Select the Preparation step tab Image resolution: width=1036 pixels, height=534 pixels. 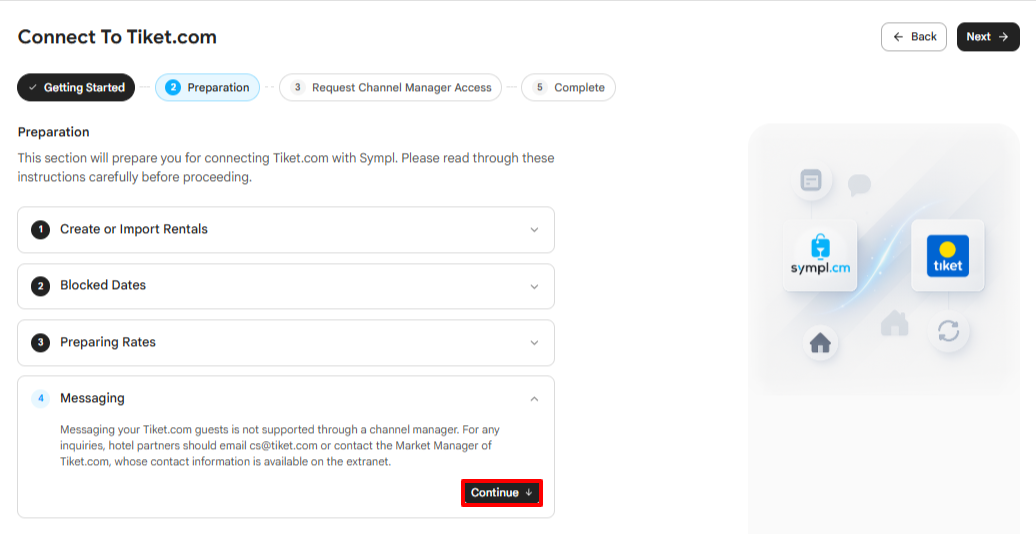tap(207, 87)
